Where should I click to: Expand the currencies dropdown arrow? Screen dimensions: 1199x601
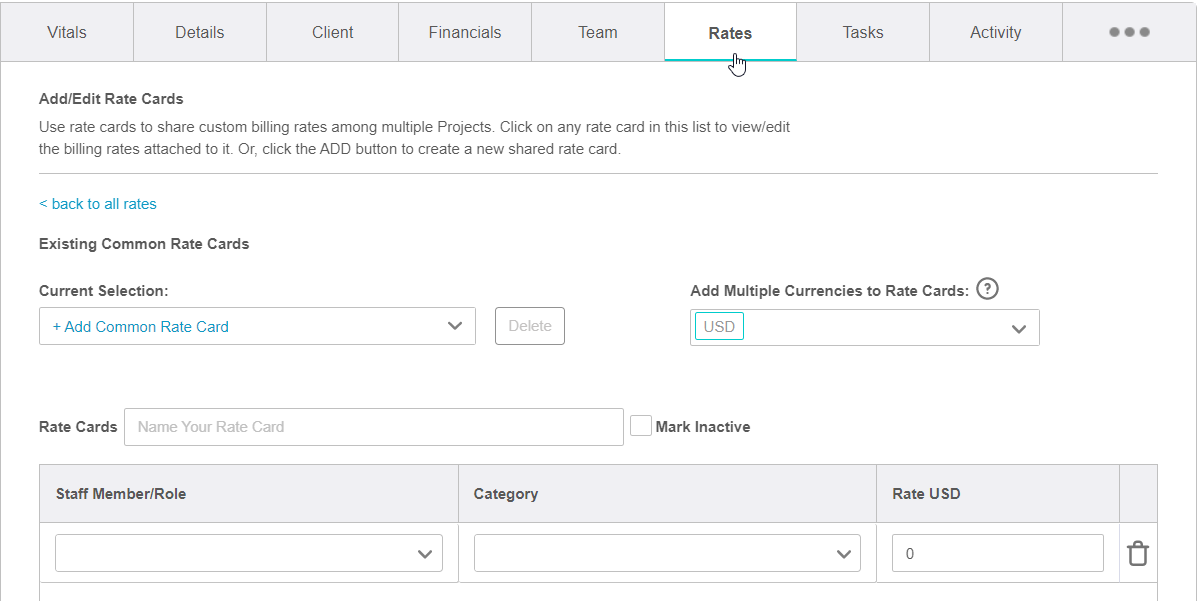[x=1019, y=329]
